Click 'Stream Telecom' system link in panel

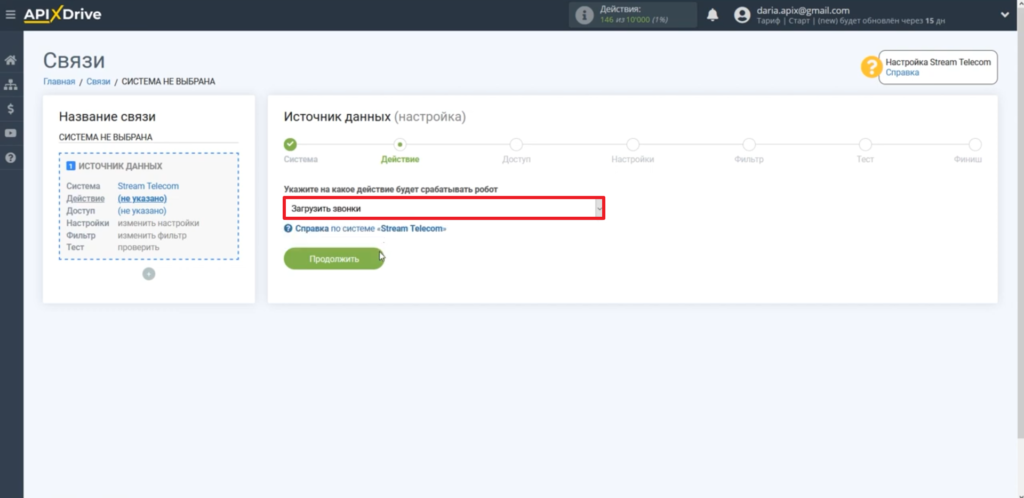[x=146, y=186]
